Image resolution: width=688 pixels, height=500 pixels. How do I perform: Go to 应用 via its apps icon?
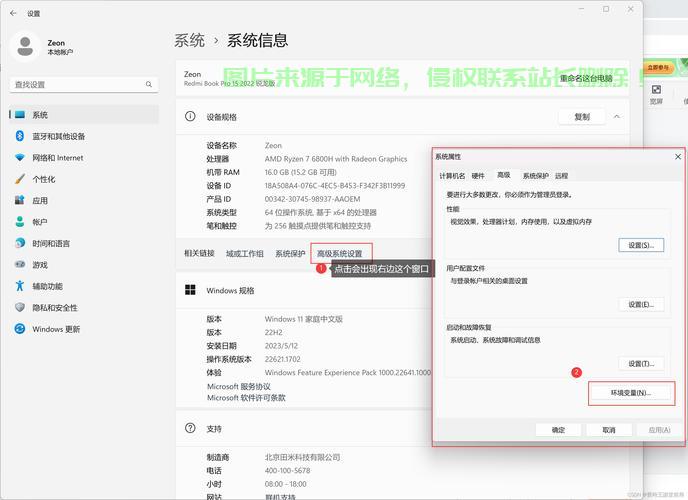(20, 200)
